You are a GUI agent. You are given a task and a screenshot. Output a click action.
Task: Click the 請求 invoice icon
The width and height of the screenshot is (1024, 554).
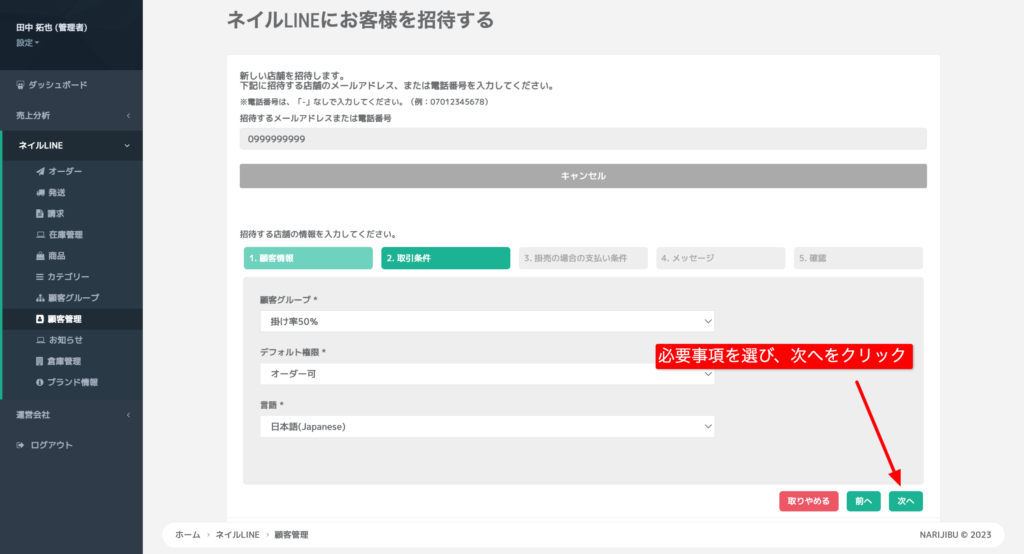click(x=40, y=214)
